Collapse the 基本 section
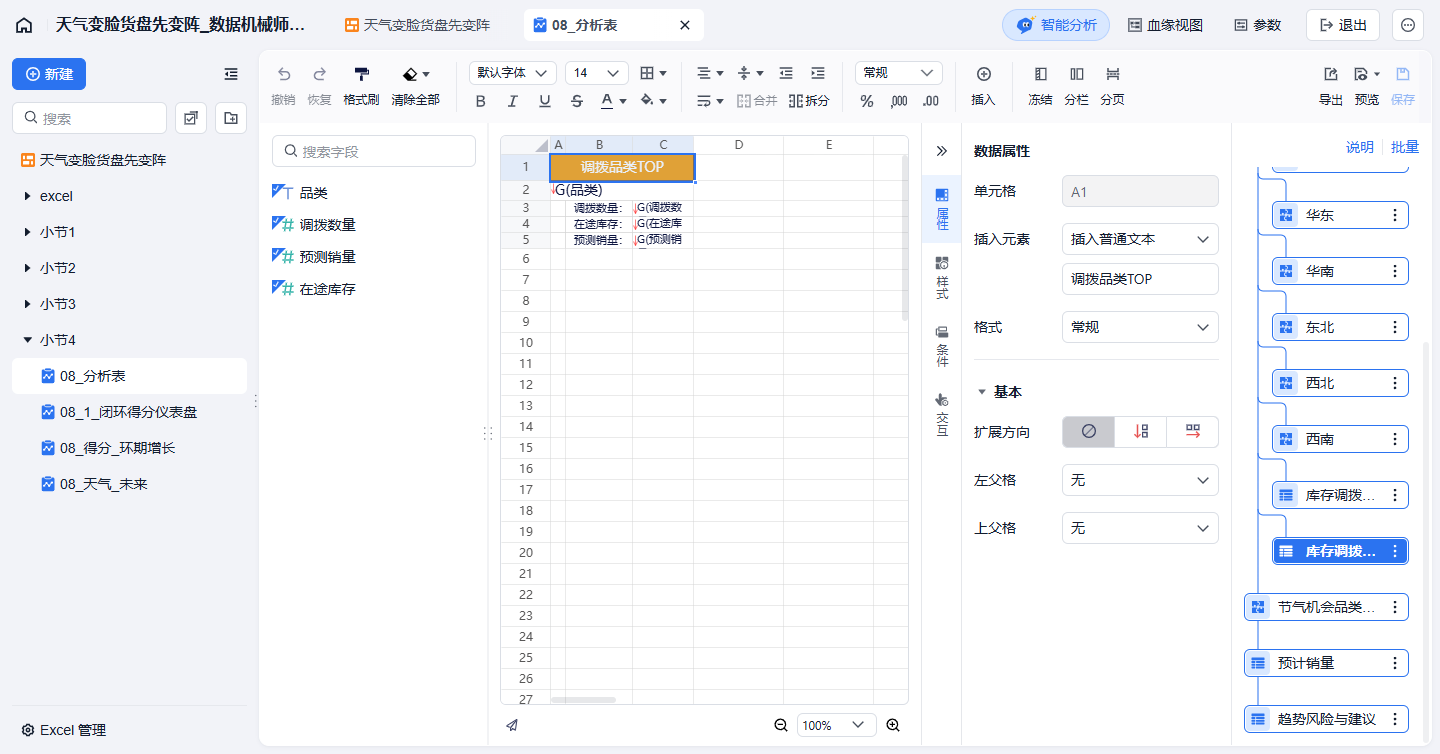 (x=981, y=392)
